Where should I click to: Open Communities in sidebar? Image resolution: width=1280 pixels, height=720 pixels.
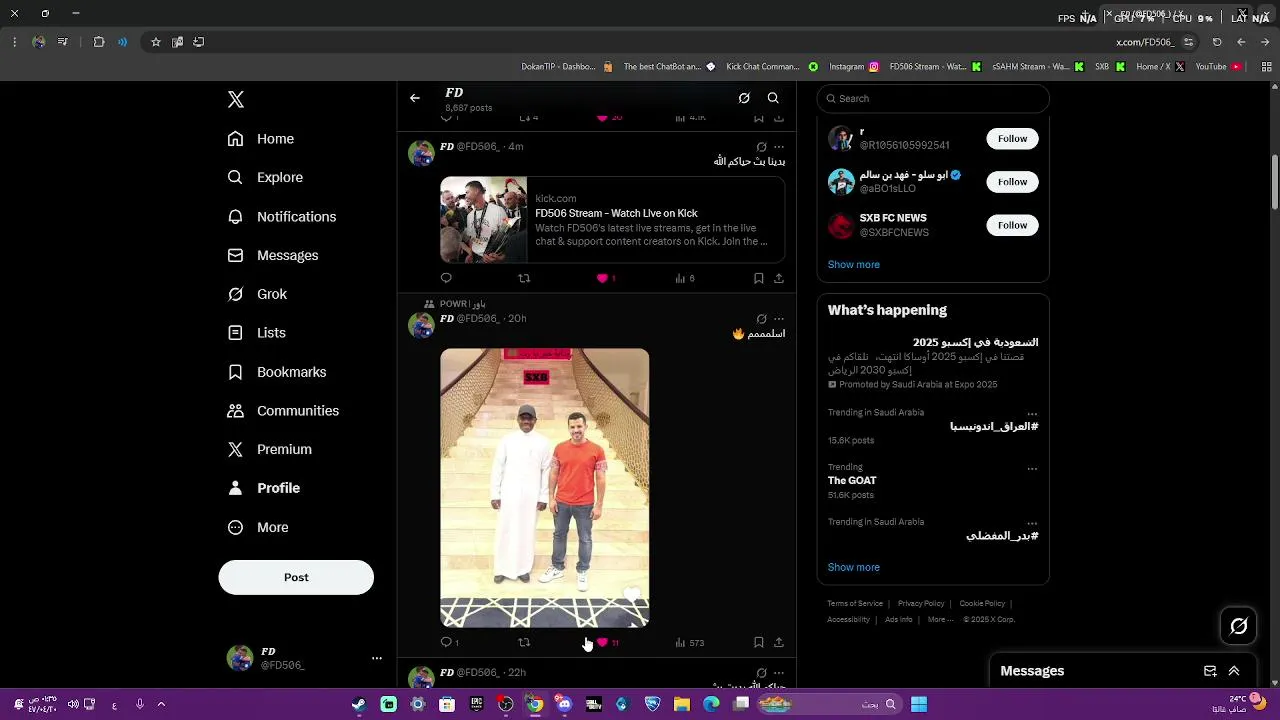283,411
